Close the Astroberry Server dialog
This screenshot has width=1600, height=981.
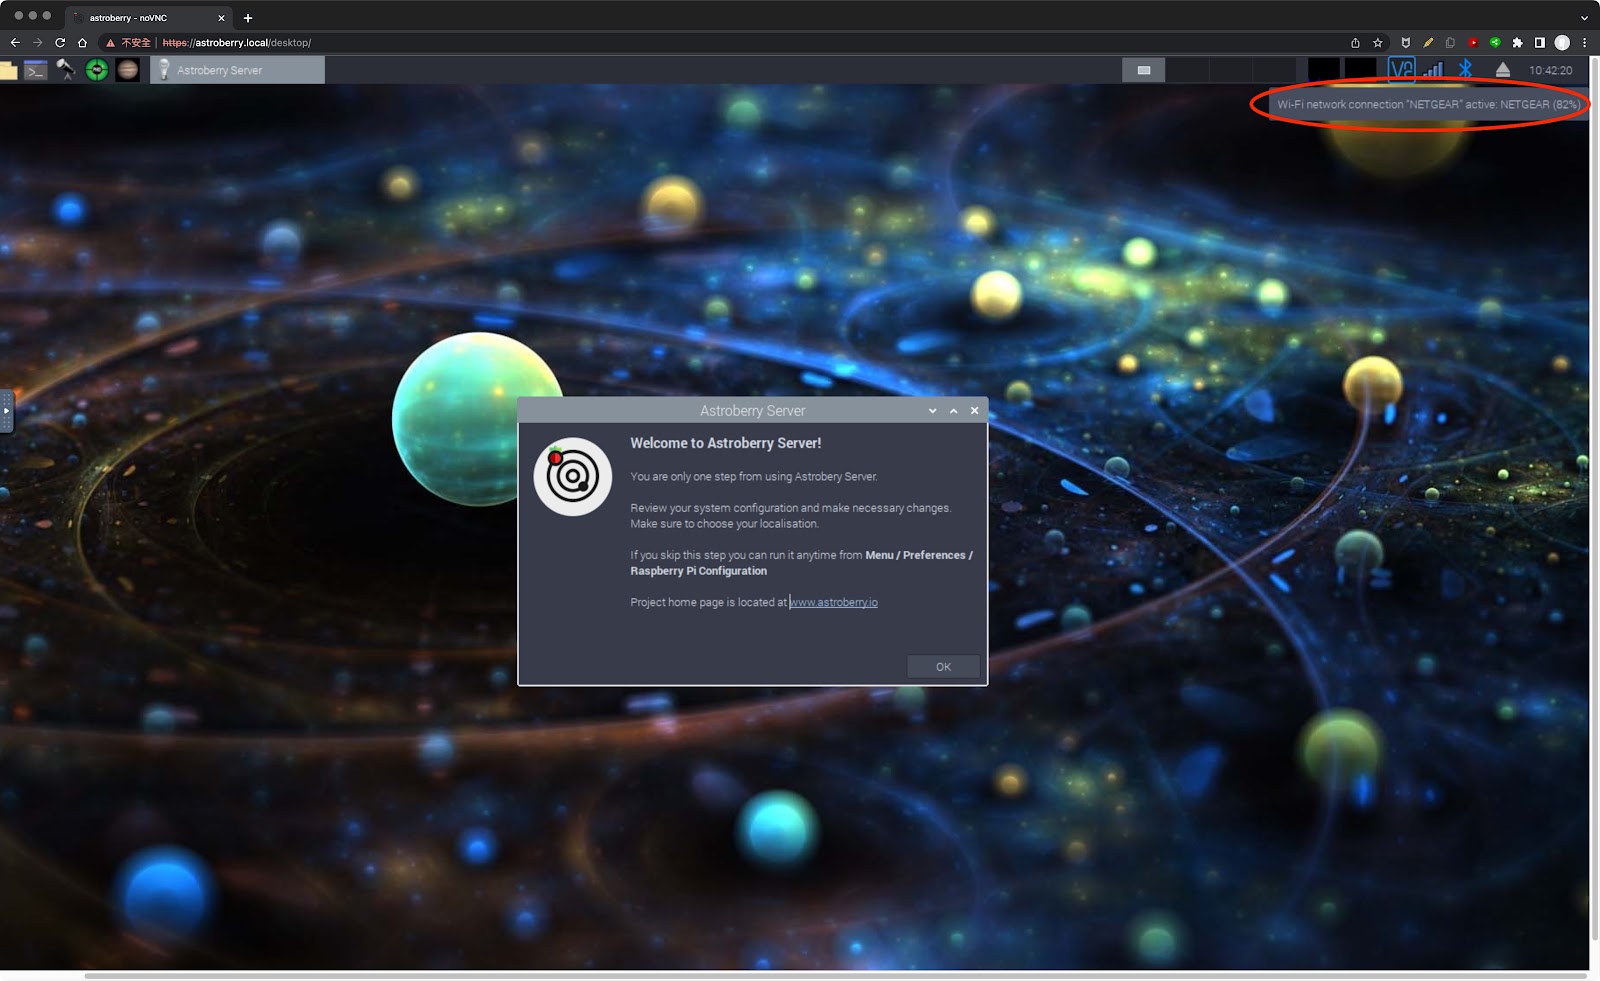[974, 411]
